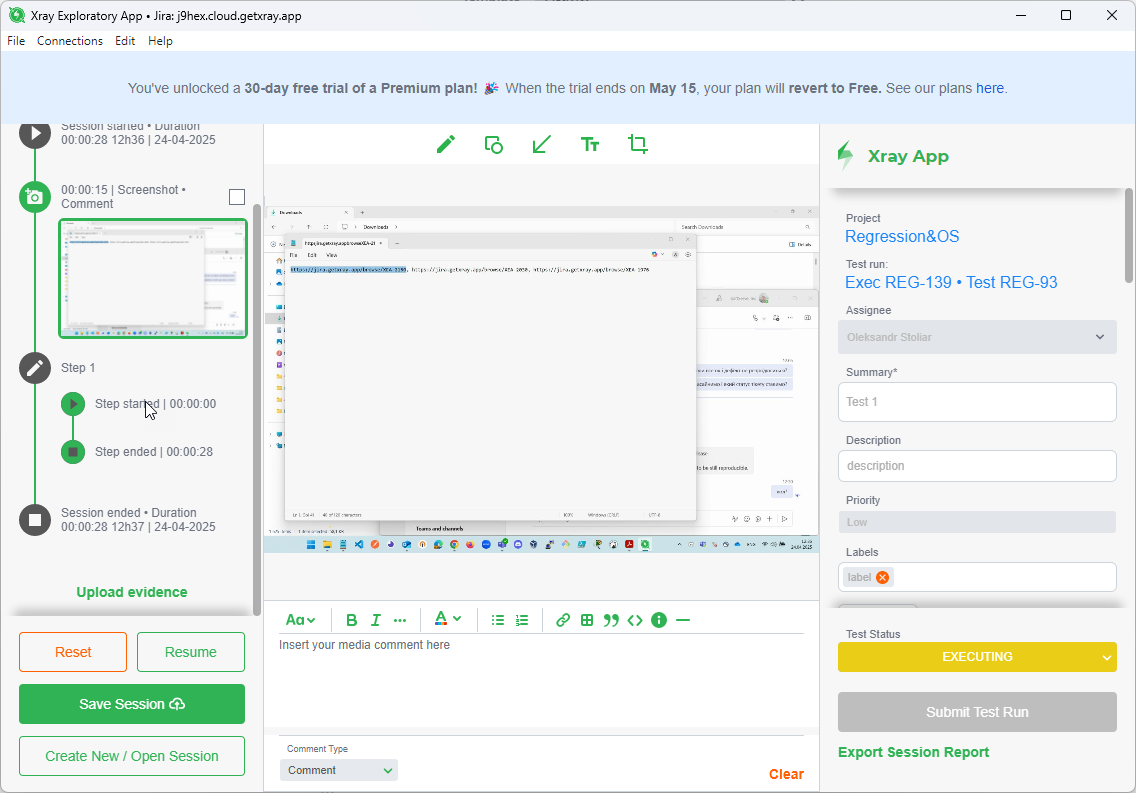Click the Submit Test Run button
This screenshot has height=793, width=1136.
click(977, 712)
